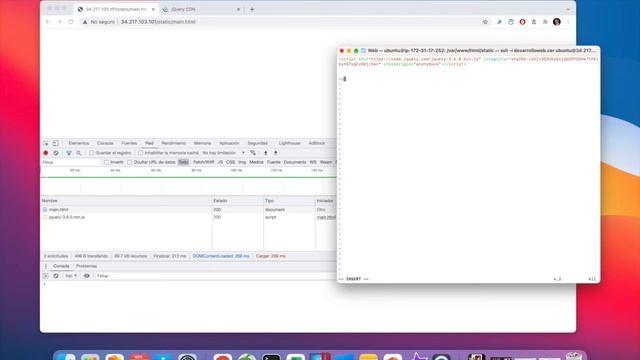Switch to Elementos tab in DevTools
Image resolution: width=640 pixels, height=360 pixels.
78,143
